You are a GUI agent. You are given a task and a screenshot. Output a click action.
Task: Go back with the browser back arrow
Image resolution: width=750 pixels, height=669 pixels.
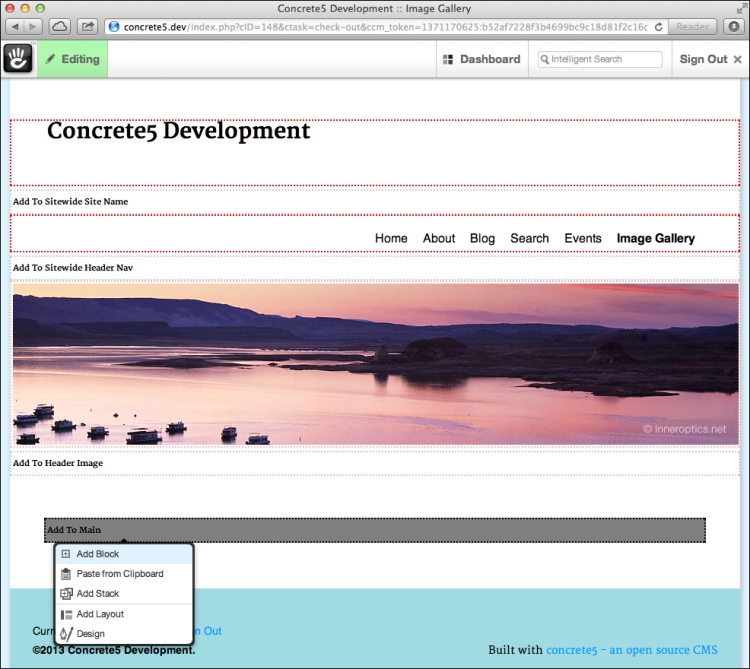tap(15, 27)
